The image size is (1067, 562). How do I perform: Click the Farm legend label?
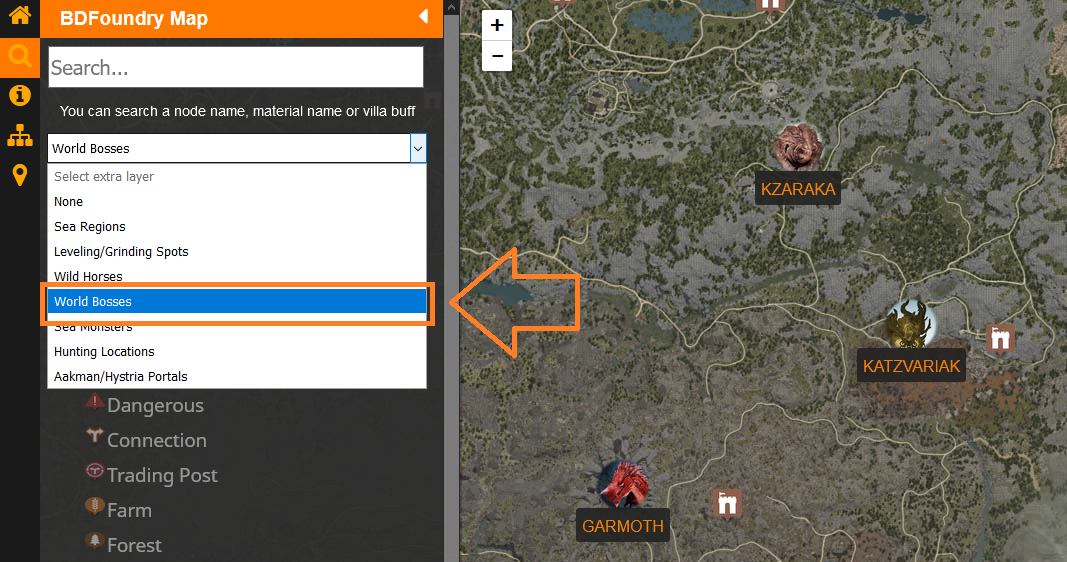click(129, 510)
